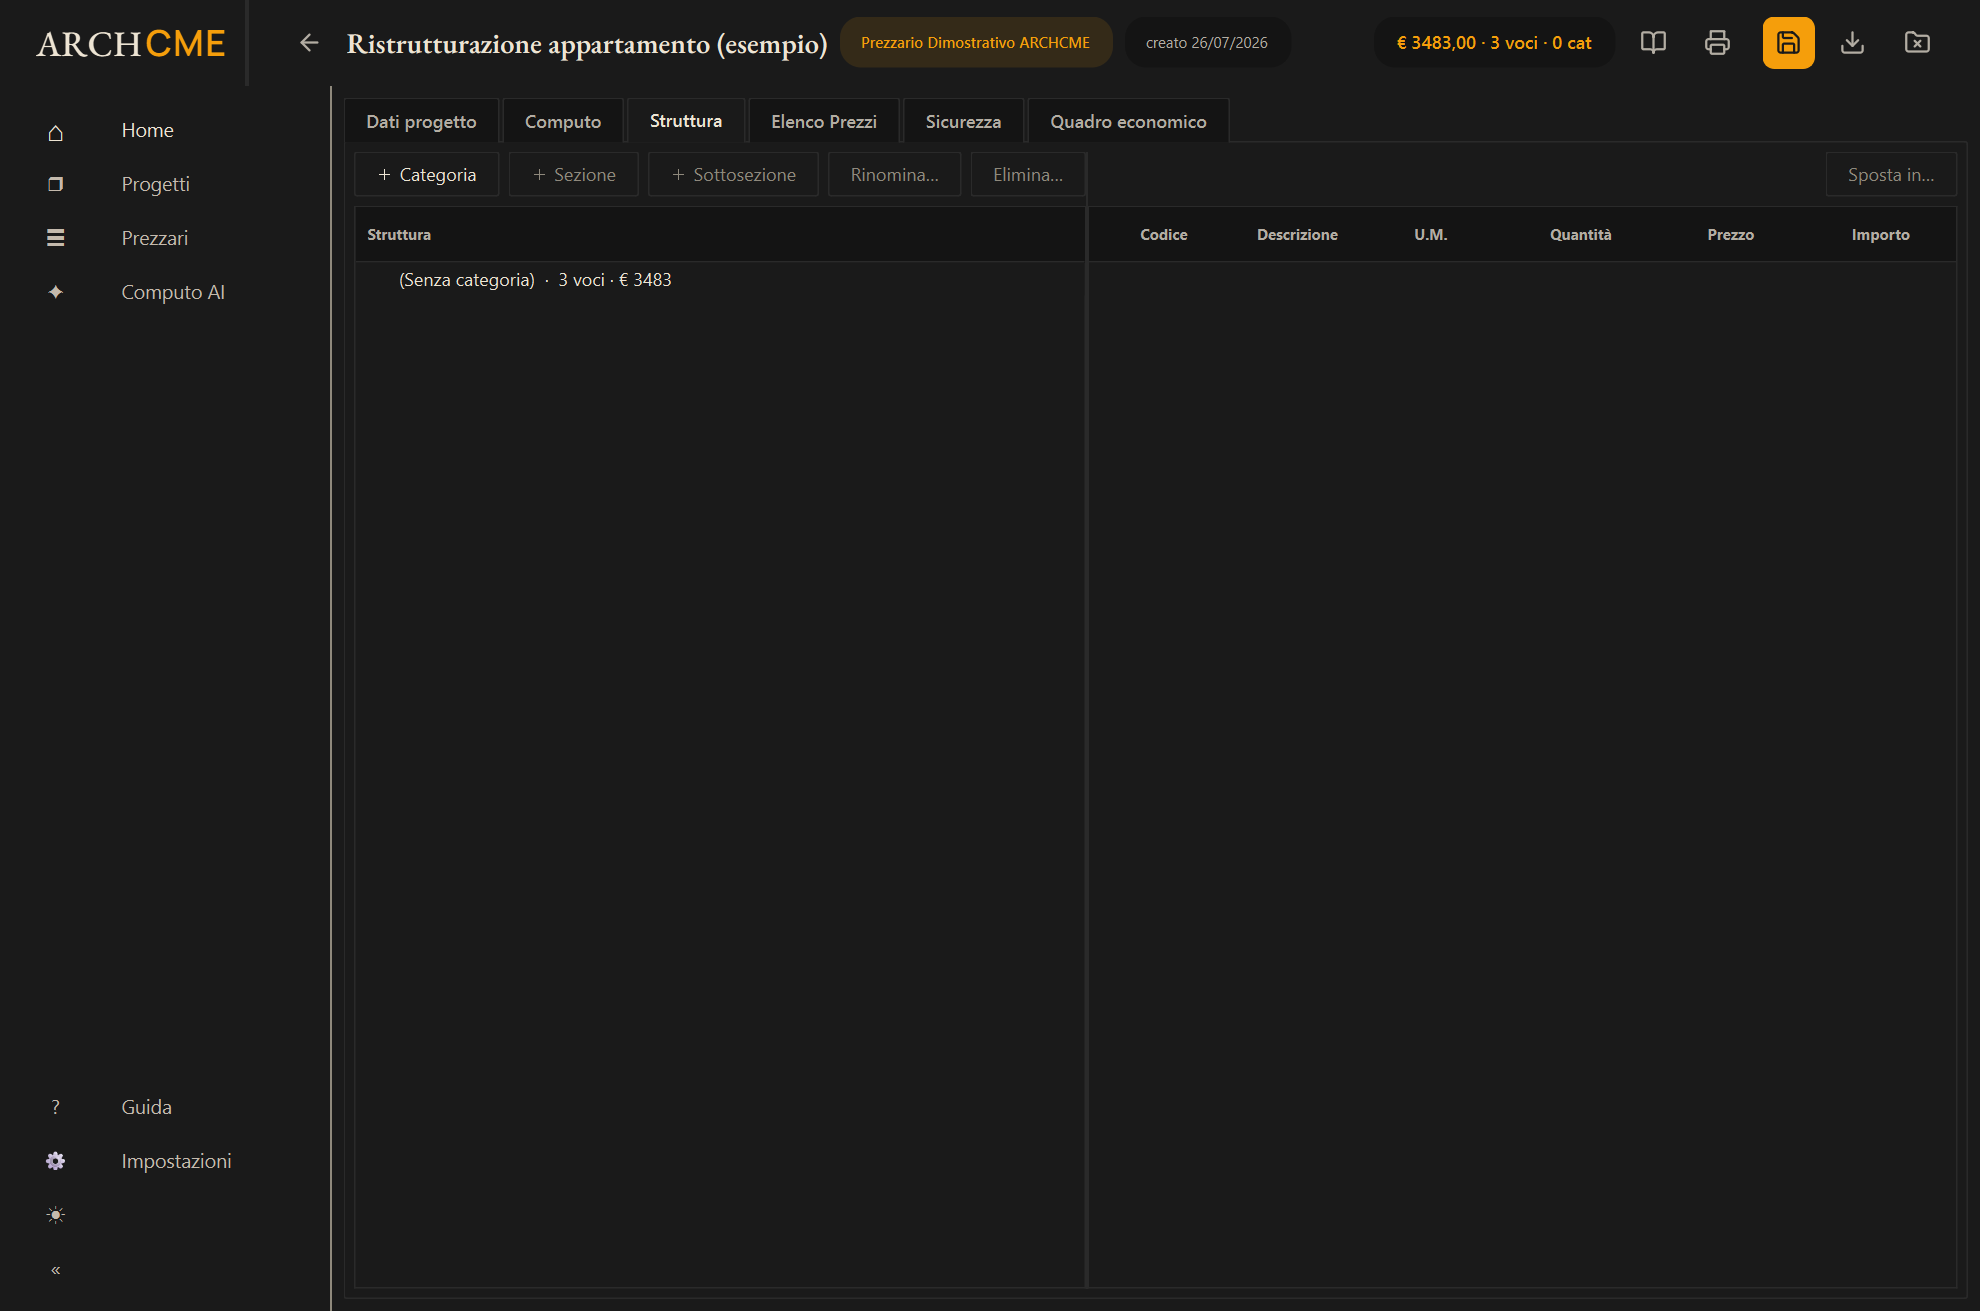Open Guida from the sidebar label
The width and height of the screenshot is (1980, 1311).
tap(147, 1108)
